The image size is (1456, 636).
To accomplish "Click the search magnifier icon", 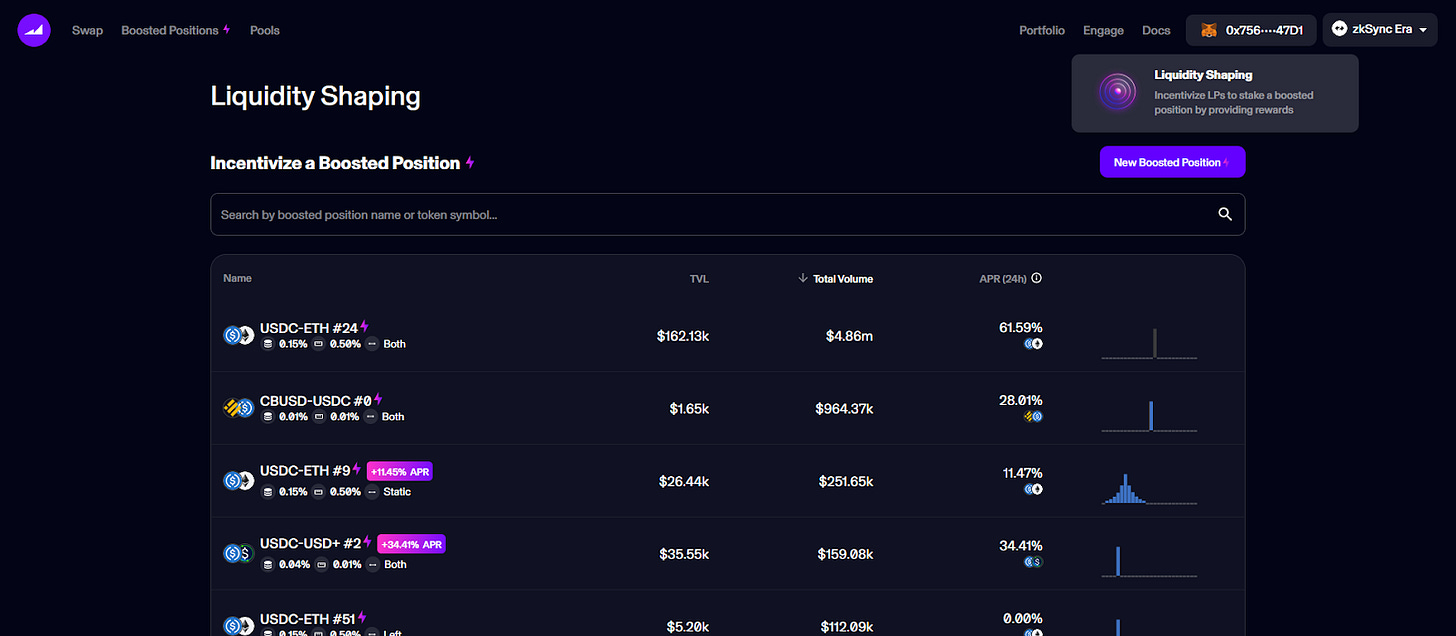I will tap(1225, 214).
